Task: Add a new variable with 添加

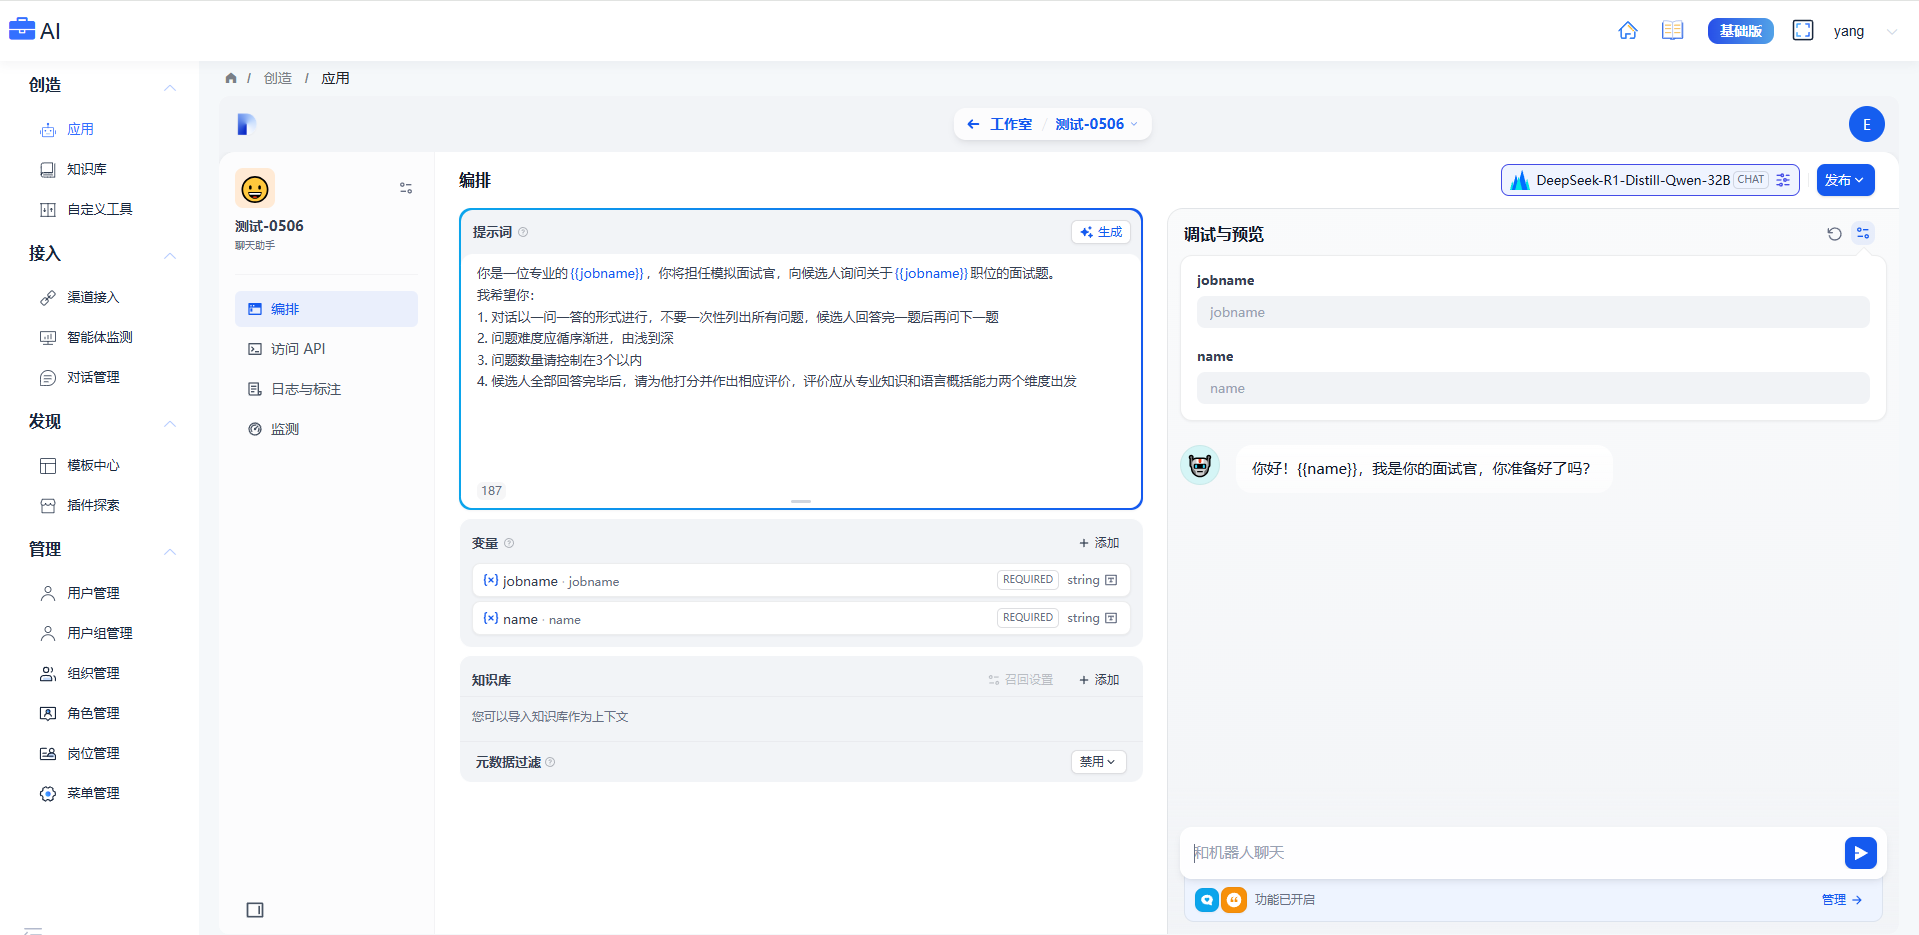Action: (x=1099, y=543)
